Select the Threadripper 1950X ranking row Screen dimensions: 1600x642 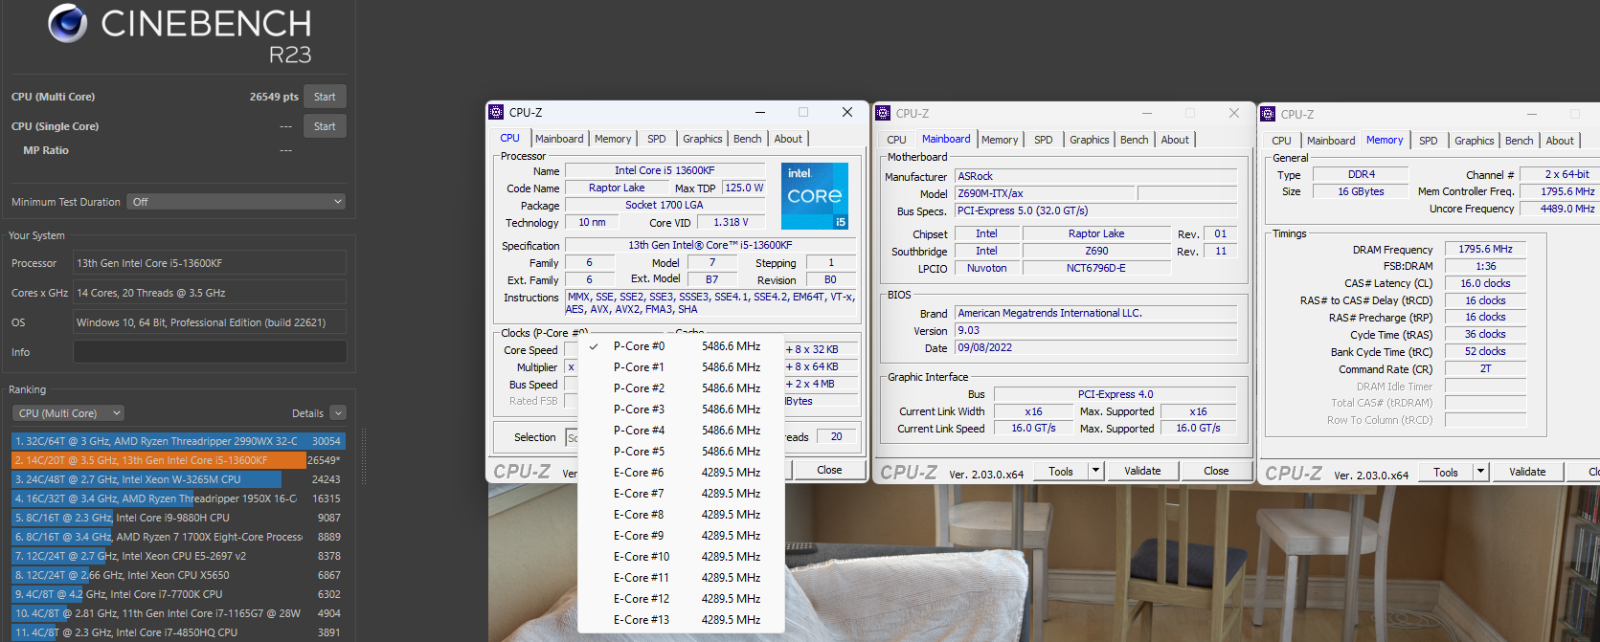177,498
